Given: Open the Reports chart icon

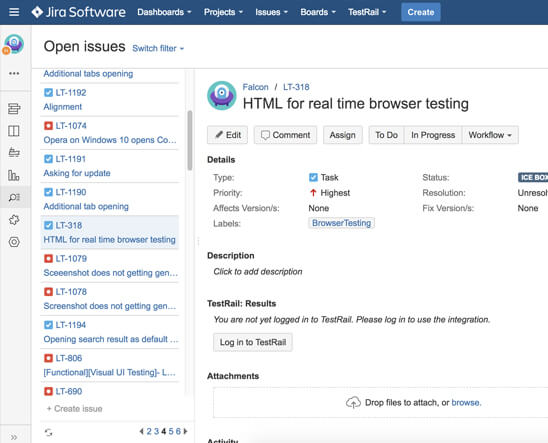Looking at the screenshot, I should coord(14,175).
